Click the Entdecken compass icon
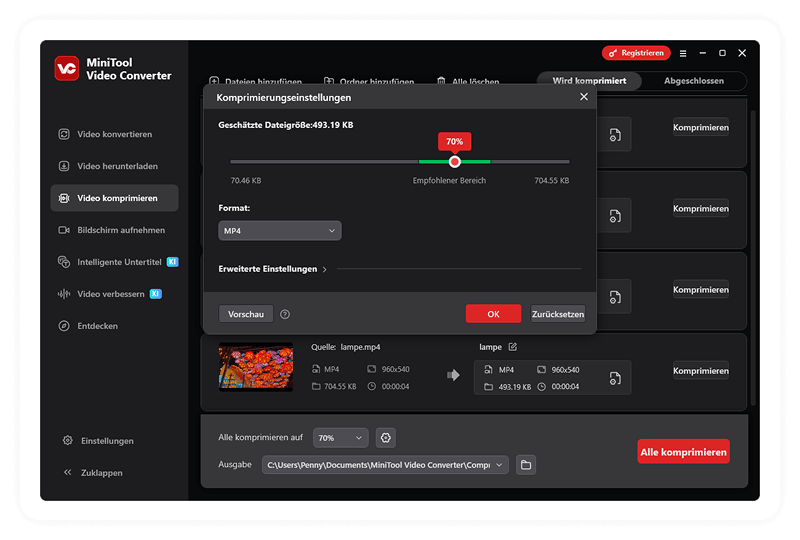This screenshot has width=800, height=540. pyautogui.click(x=64, y=326)
